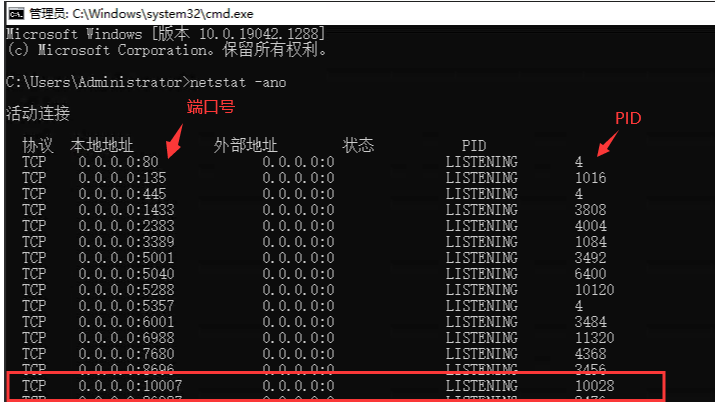Click PID value 3484
The image size is (717, 402).
coord(590,322)
